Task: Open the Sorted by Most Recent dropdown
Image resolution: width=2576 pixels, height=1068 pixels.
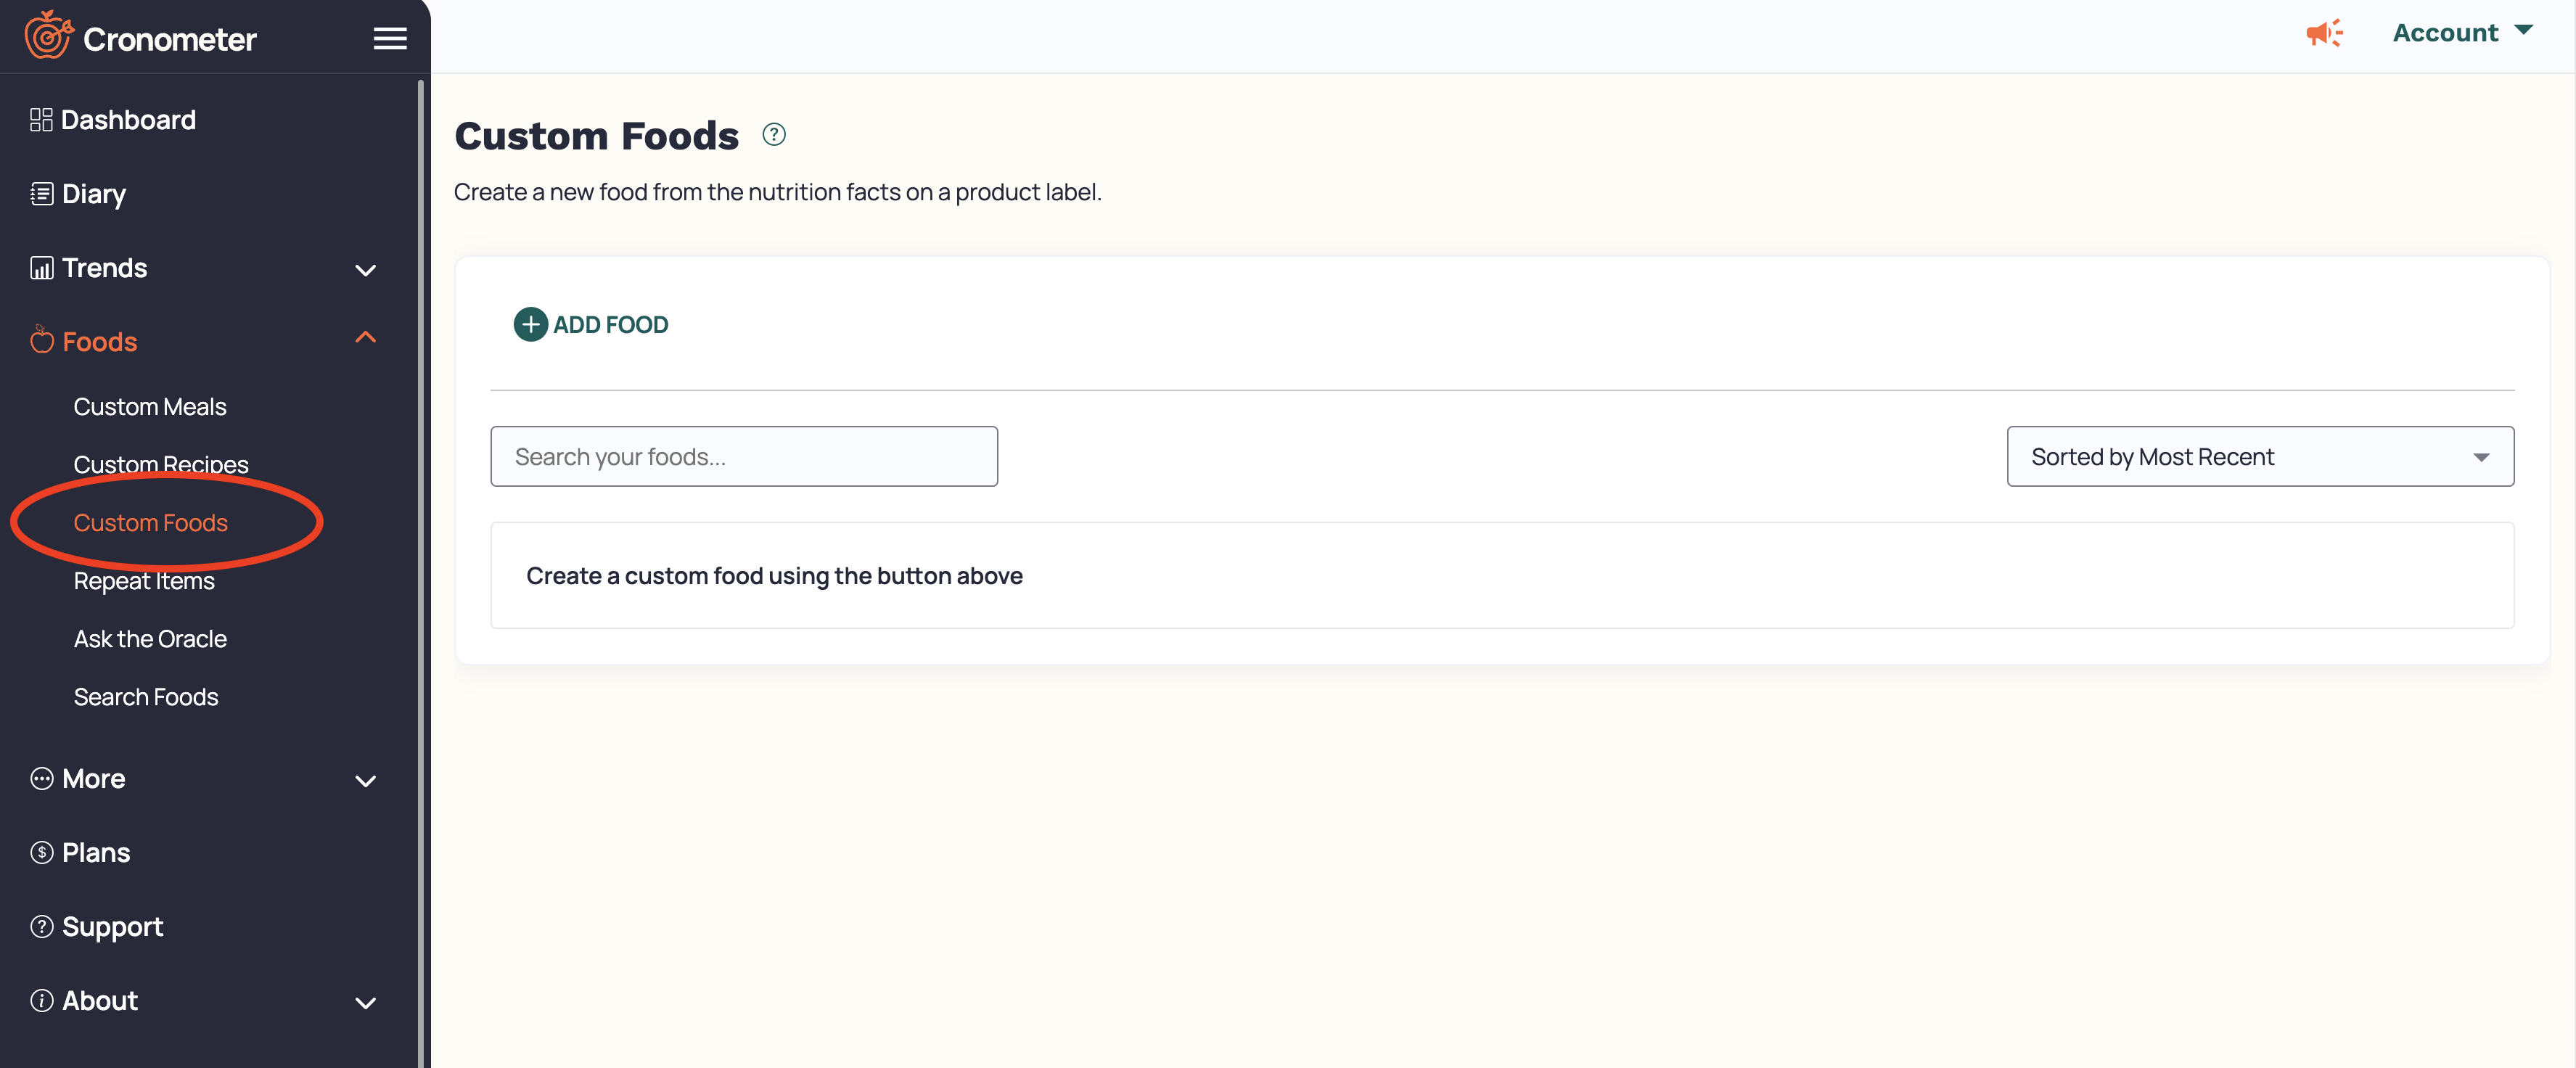Action: coord(2259,455)
